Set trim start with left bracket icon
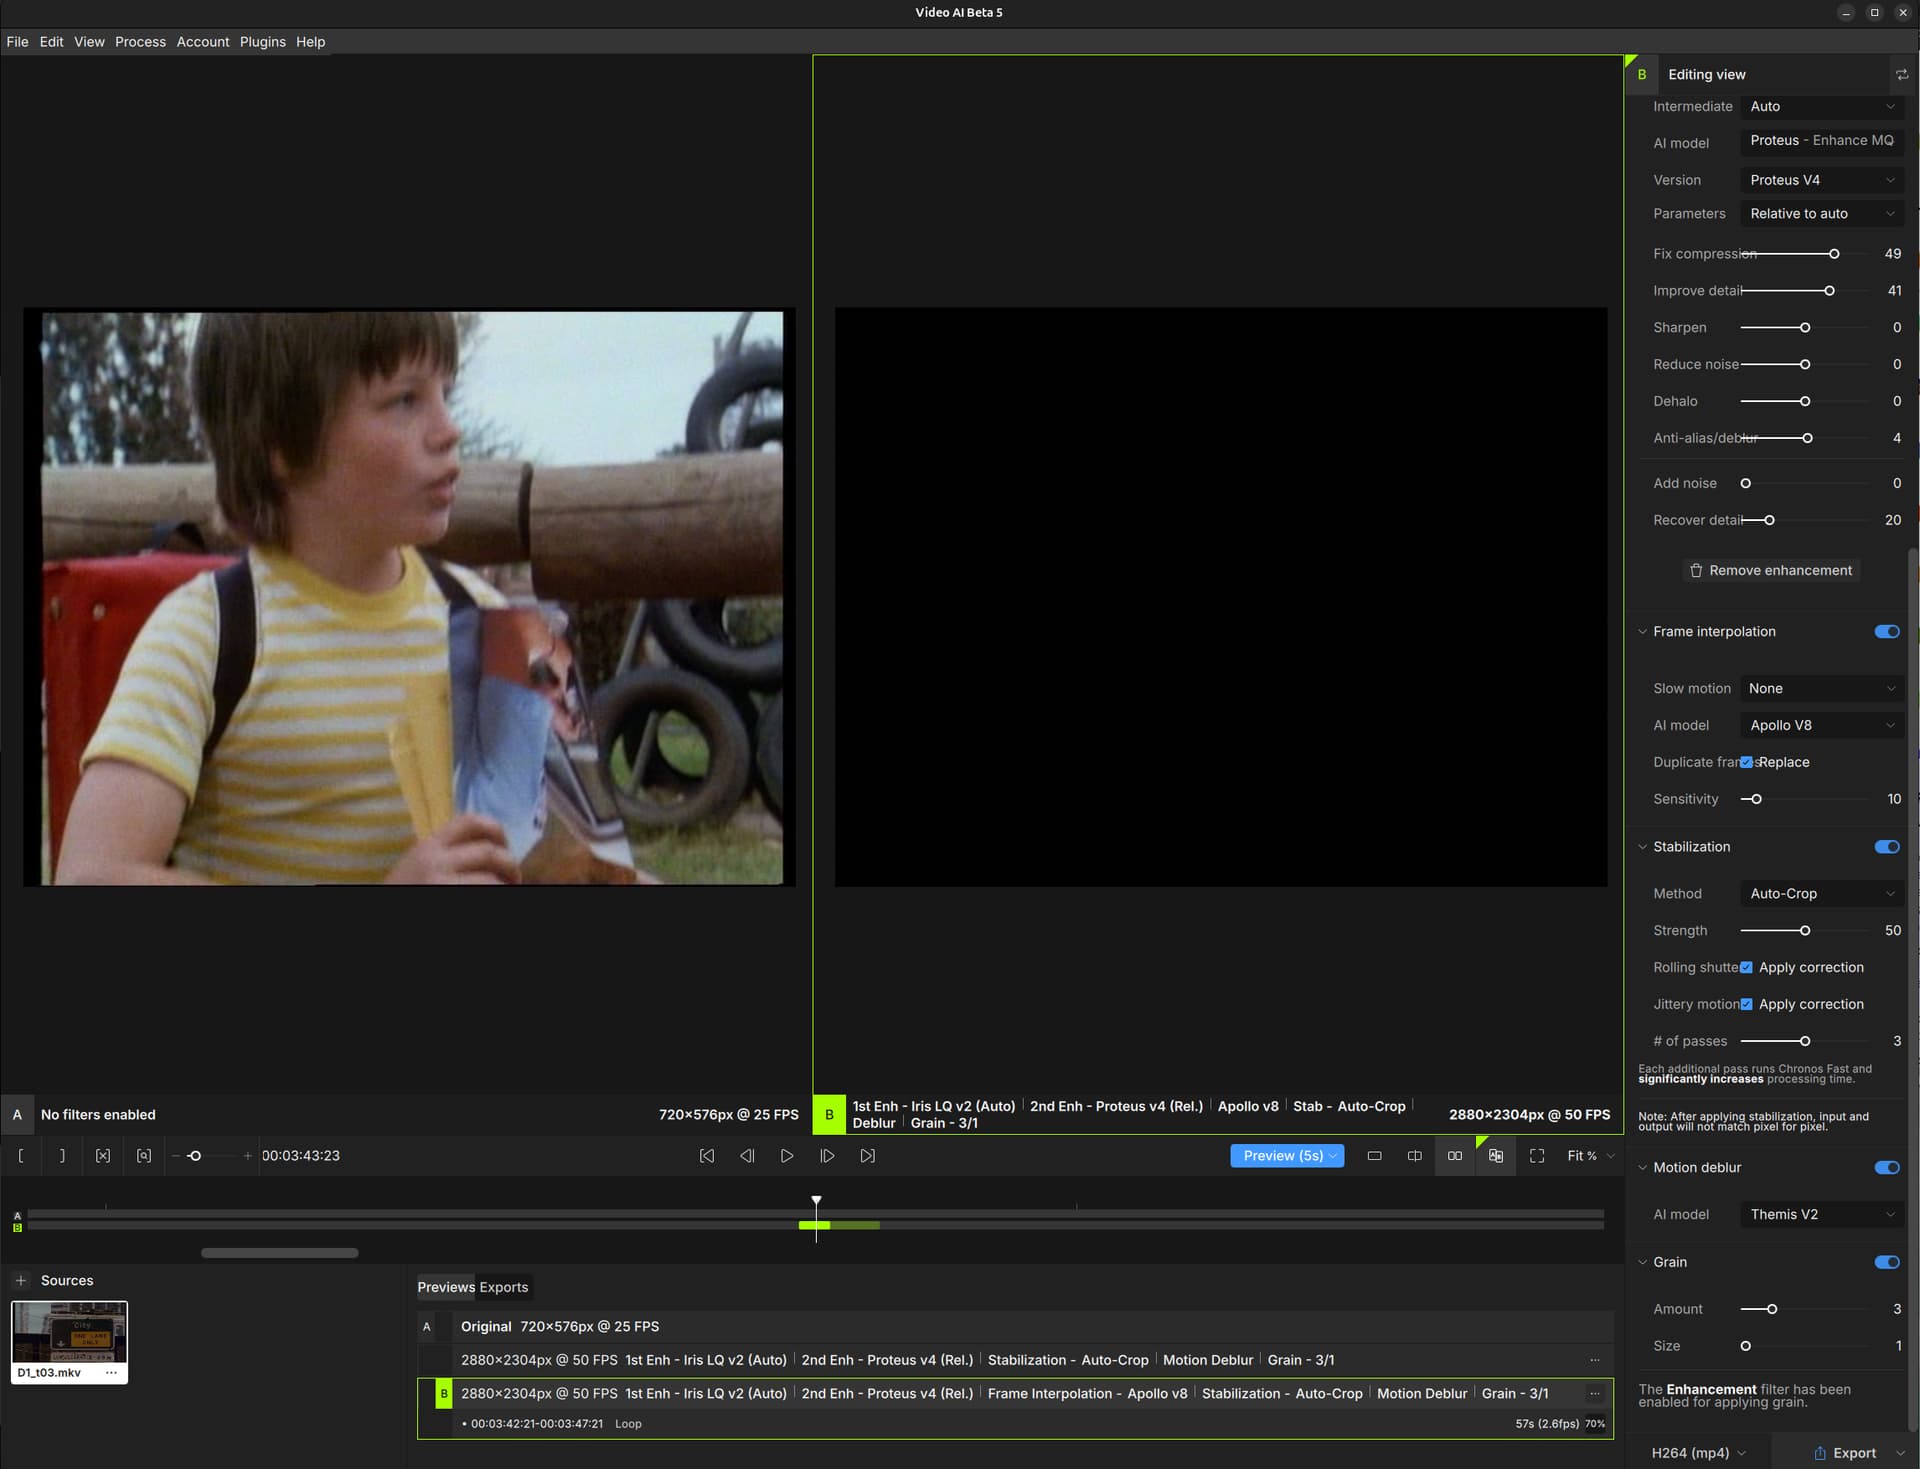This screenshot has height=1469, width=1920. coord(21,1155)
